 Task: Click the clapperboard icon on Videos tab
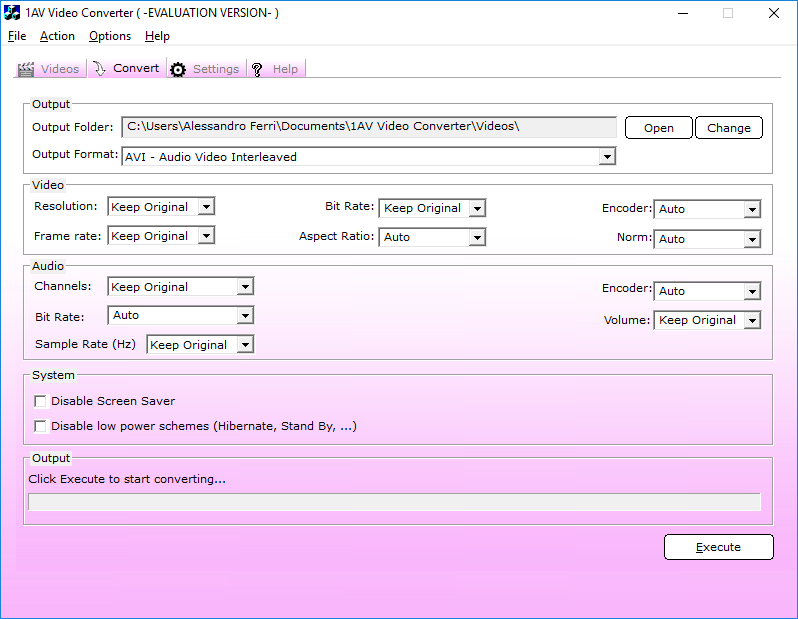pos(25,69)
